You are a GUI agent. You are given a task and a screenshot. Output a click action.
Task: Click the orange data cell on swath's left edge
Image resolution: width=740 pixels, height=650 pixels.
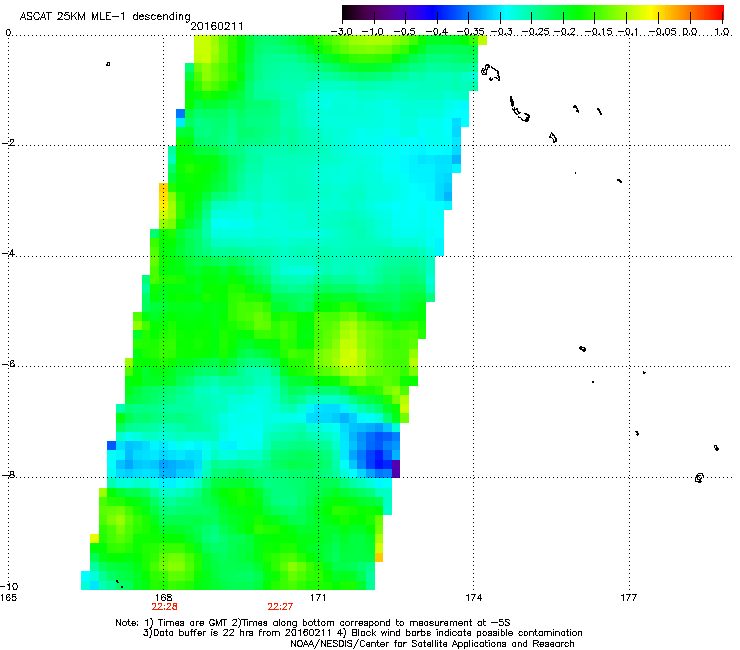click(x=163, y=192)
